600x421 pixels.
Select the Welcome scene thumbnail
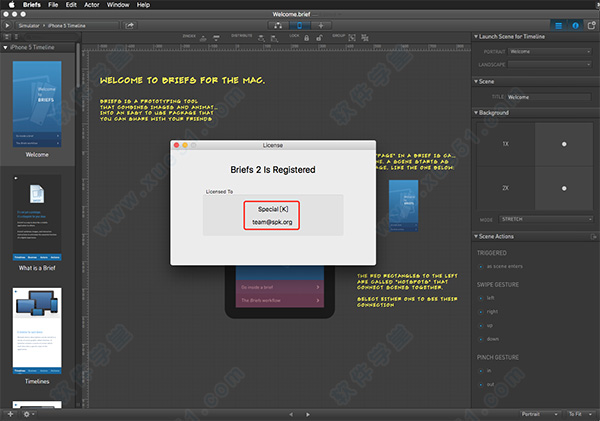[x=37, y=104]
